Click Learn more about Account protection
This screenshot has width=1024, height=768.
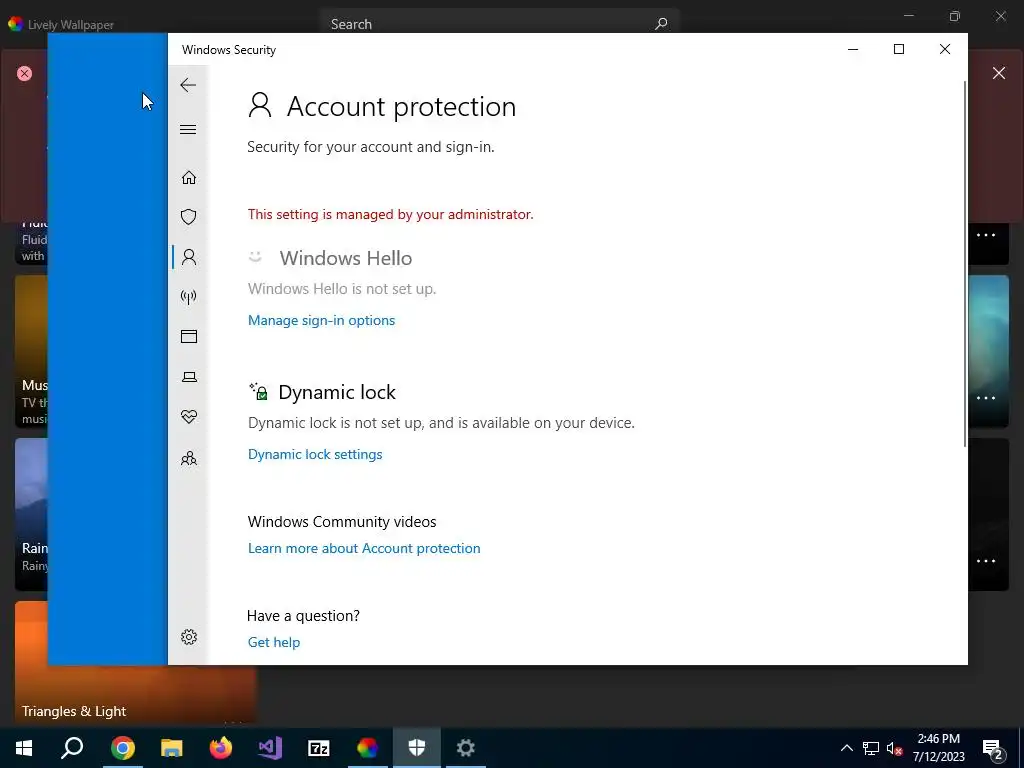364,548
